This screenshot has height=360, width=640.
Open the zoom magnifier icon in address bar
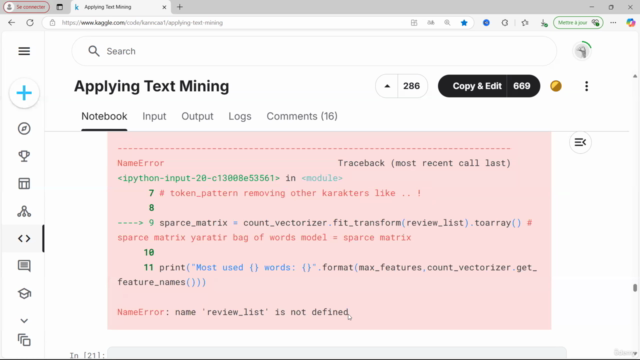pyautogui.click(x=447, y=23)
